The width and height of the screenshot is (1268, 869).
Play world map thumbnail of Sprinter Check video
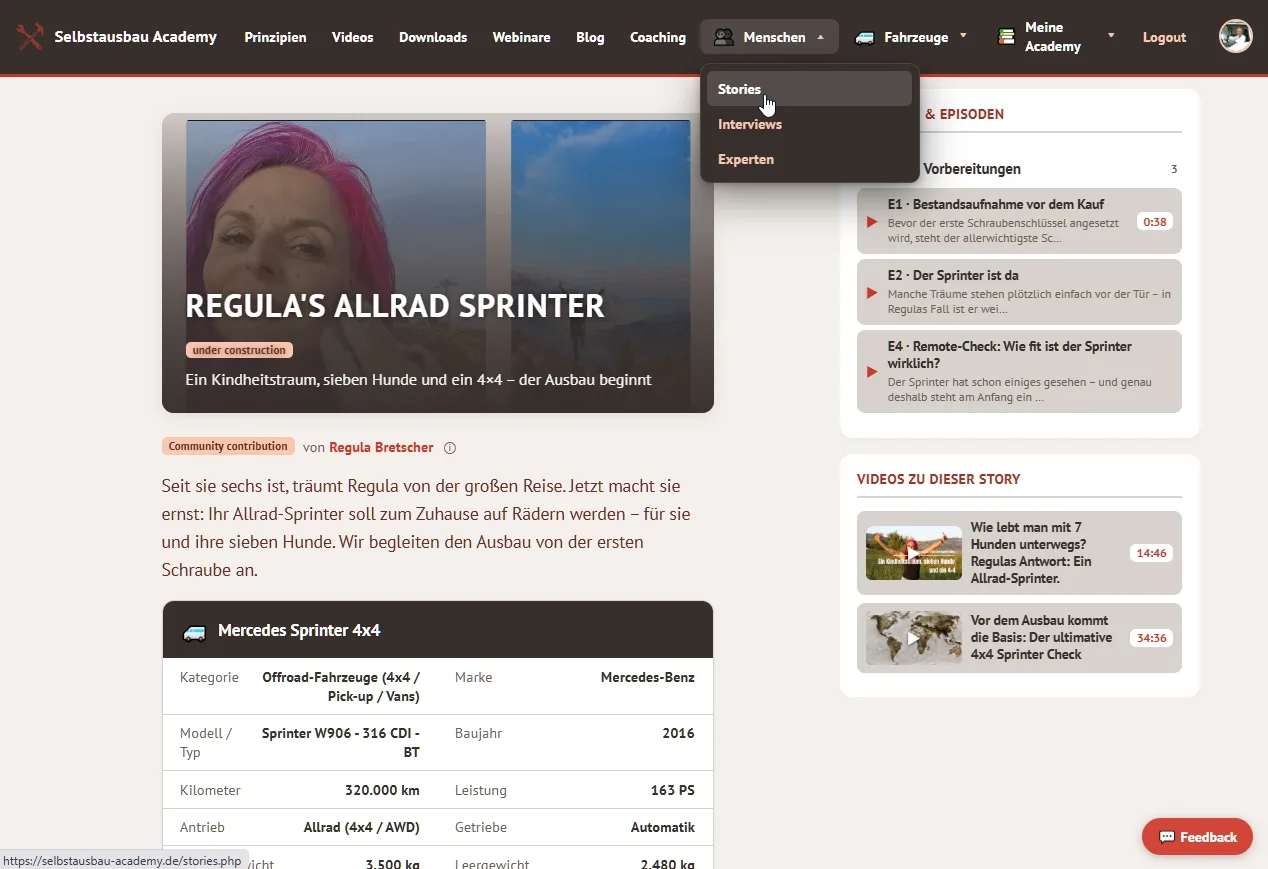(x=914, y=638)
